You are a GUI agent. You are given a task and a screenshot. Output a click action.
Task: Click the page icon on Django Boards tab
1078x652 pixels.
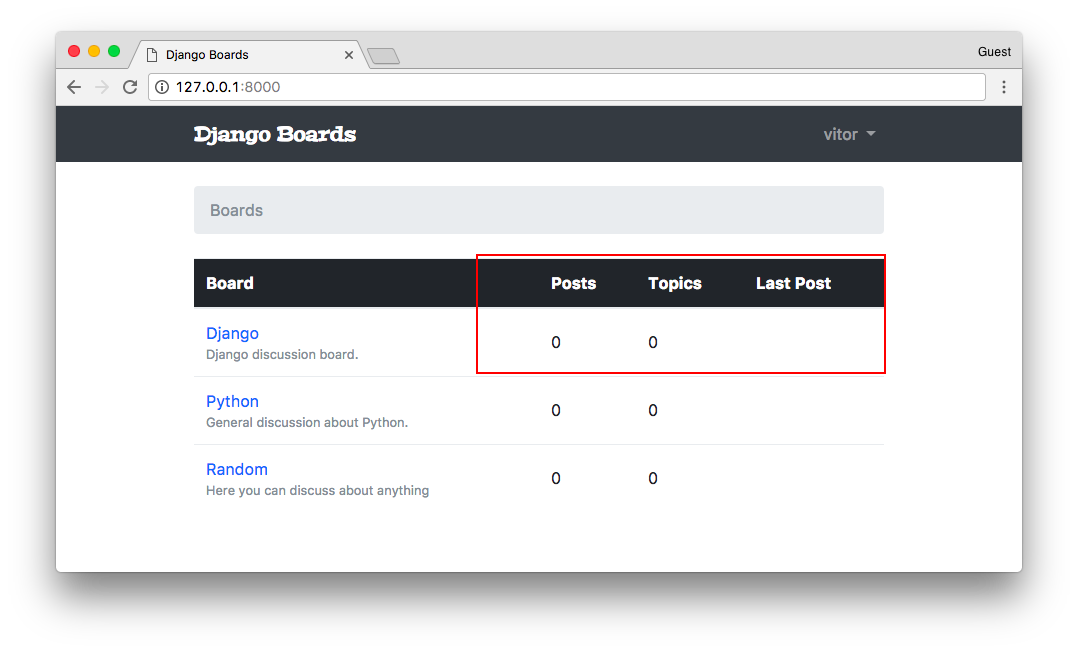pos(152,55)
